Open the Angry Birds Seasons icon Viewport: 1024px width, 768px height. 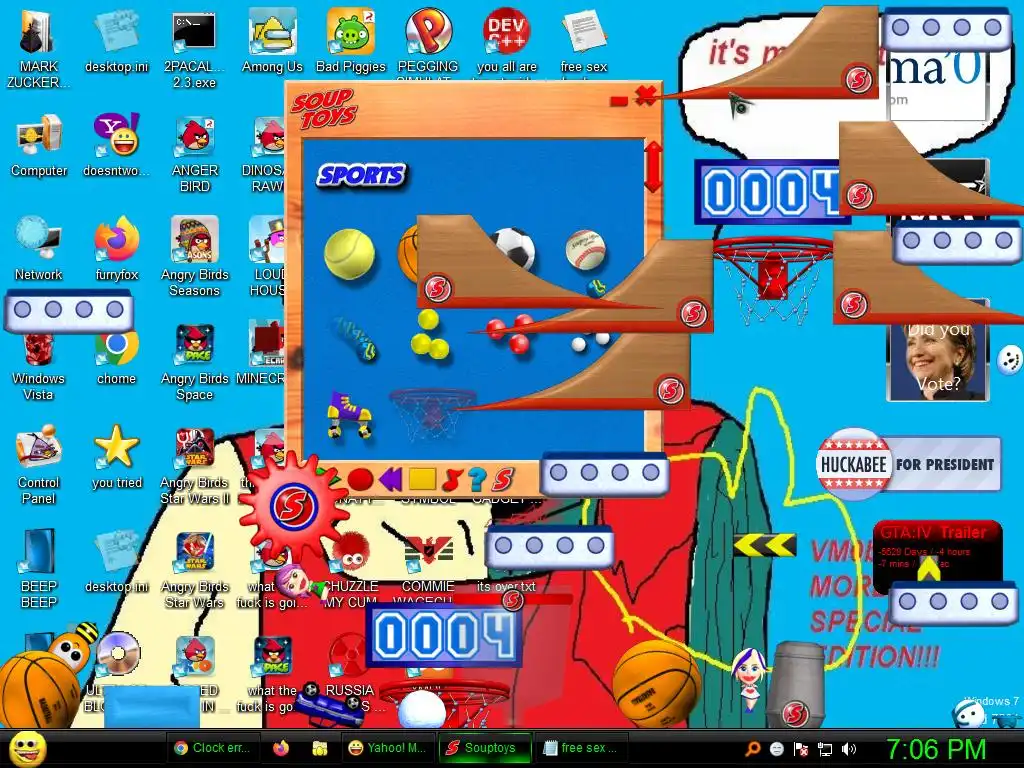pos(195,256)
